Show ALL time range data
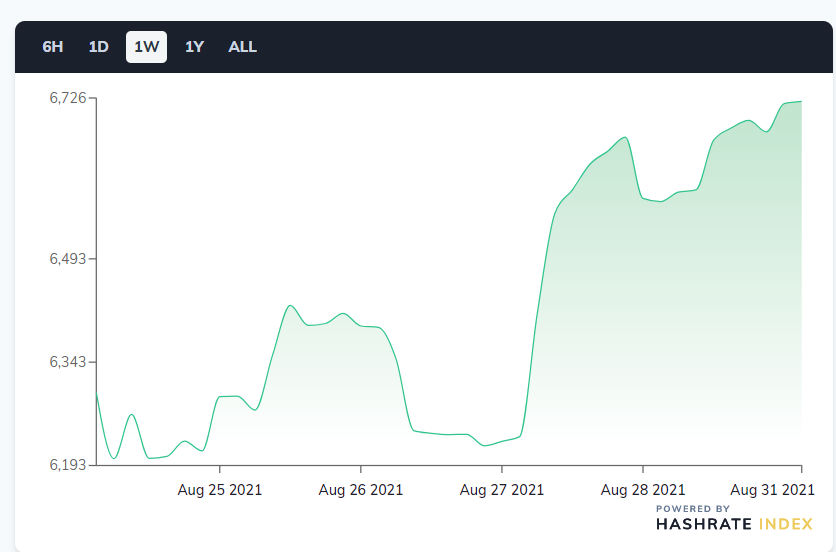Viewport: 836px width, 552px height. tap(243, 47)
